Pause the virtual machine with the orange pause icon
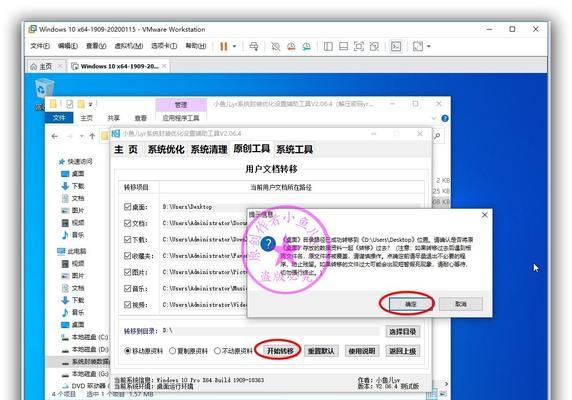The height and width of the screenshot is (400, 572). 223,46
